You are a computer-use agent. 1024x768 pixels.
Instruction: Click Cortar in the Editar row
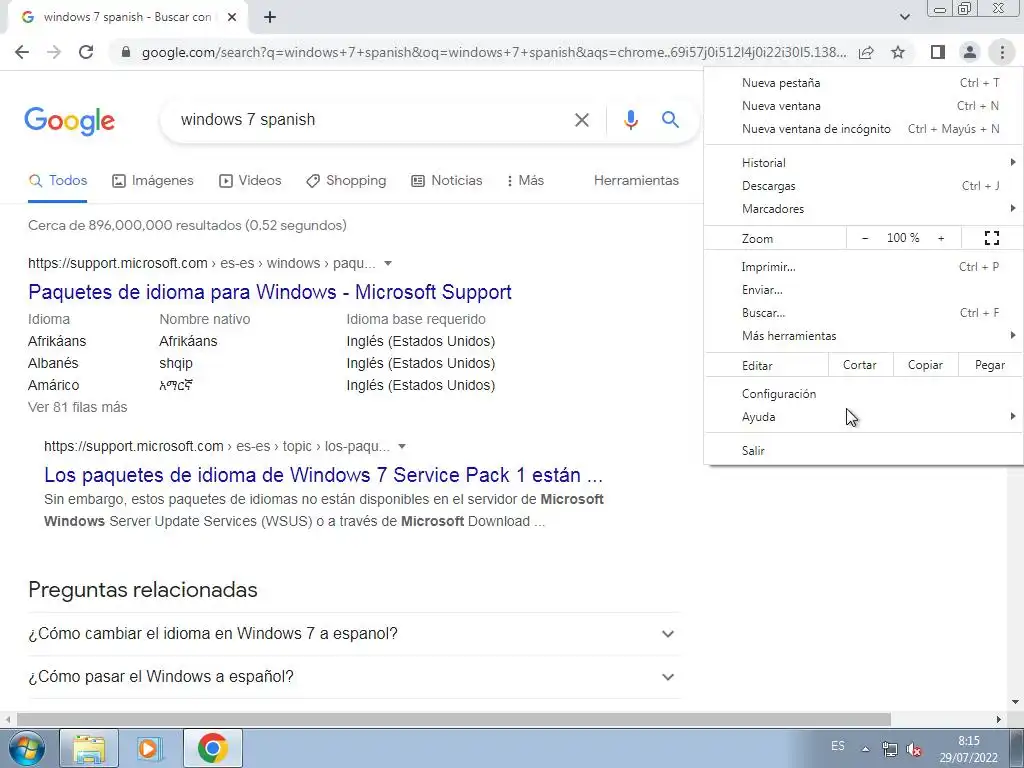point(859,365)
